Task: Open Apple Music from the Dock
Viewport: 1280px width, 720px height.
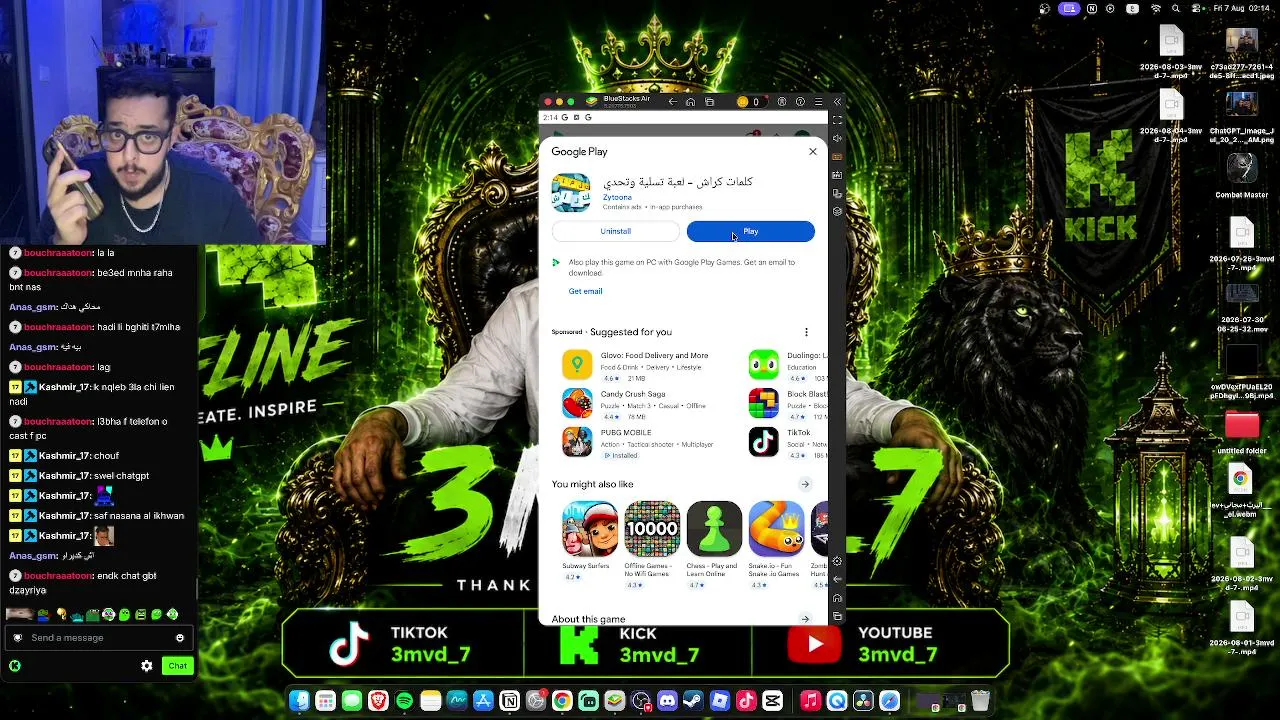Action: pos(811,701)
